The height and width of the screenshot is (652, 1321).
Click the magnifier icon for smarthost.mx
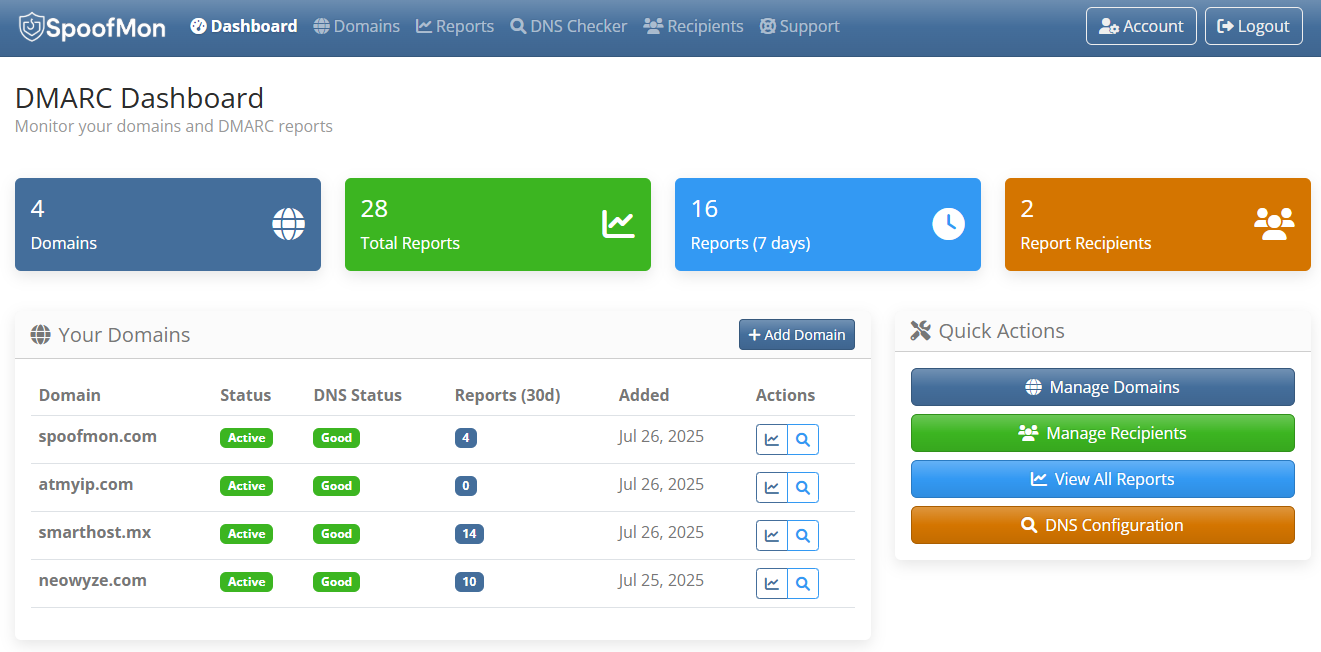(x=803, y=535)
